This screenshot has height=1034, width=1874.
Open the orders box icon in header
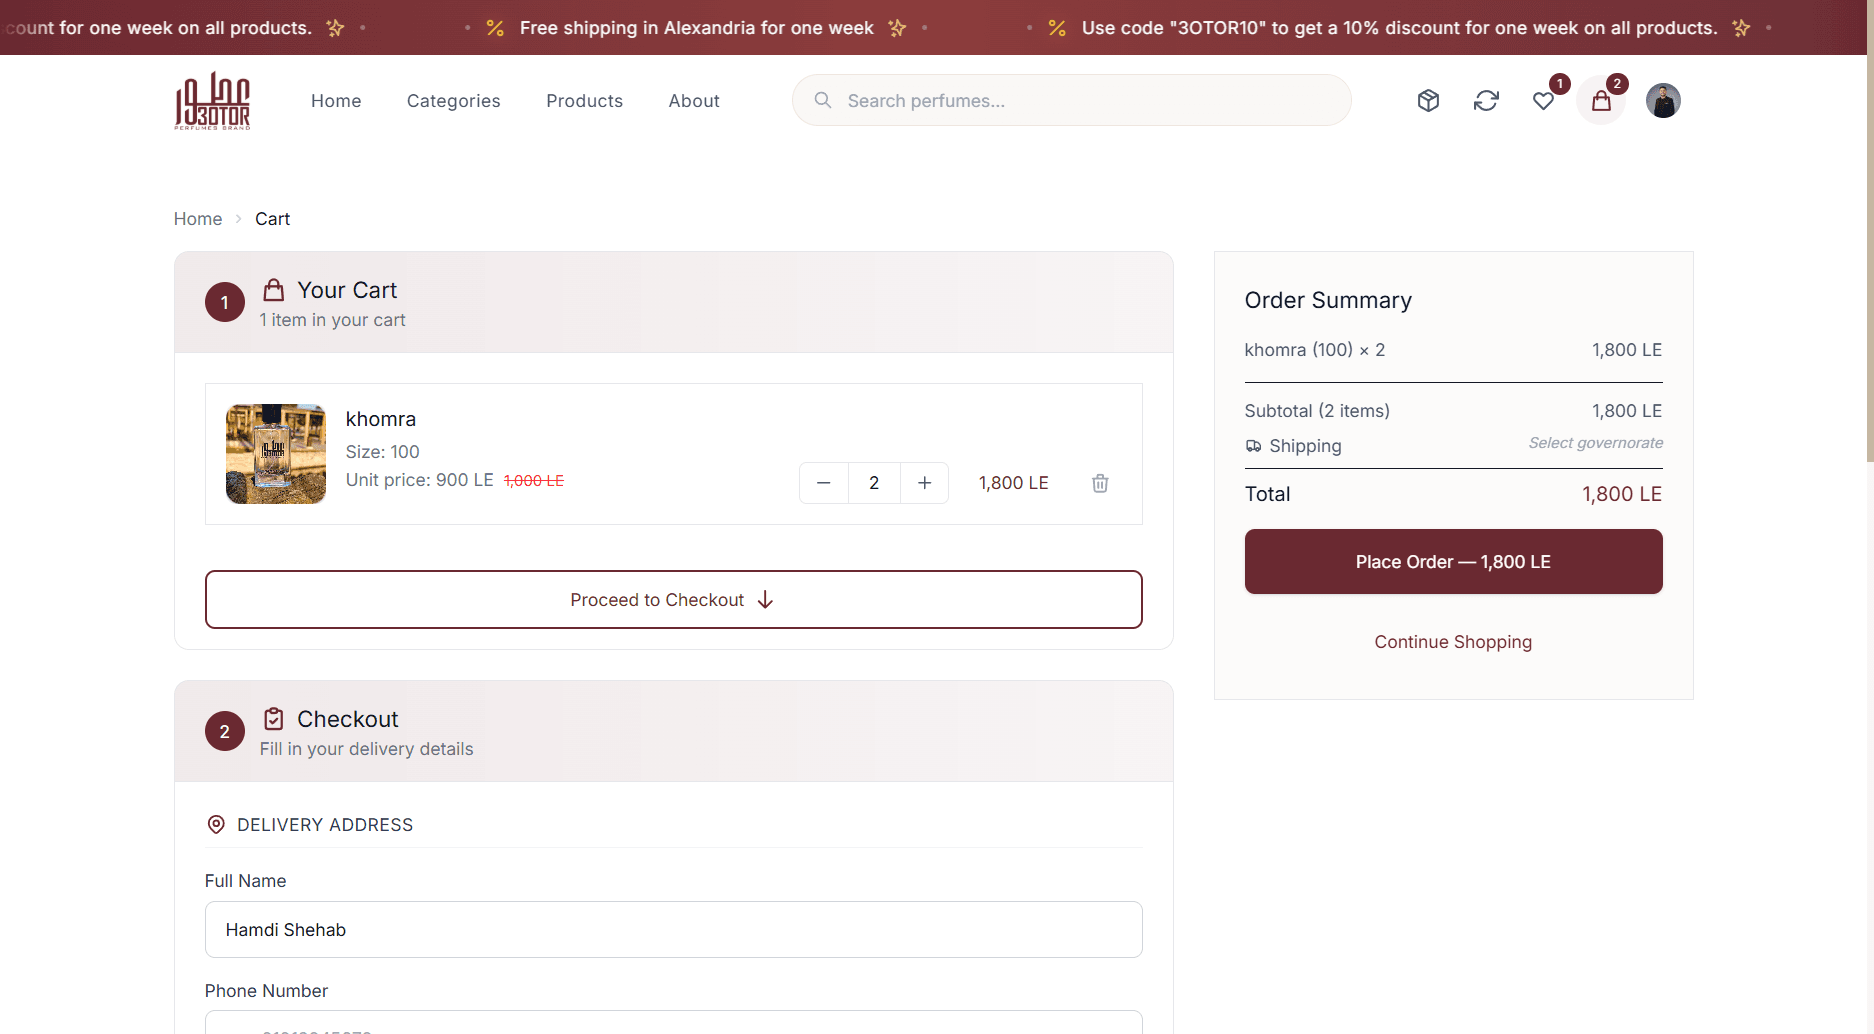pyautogui.click(x=1428, y=100)
